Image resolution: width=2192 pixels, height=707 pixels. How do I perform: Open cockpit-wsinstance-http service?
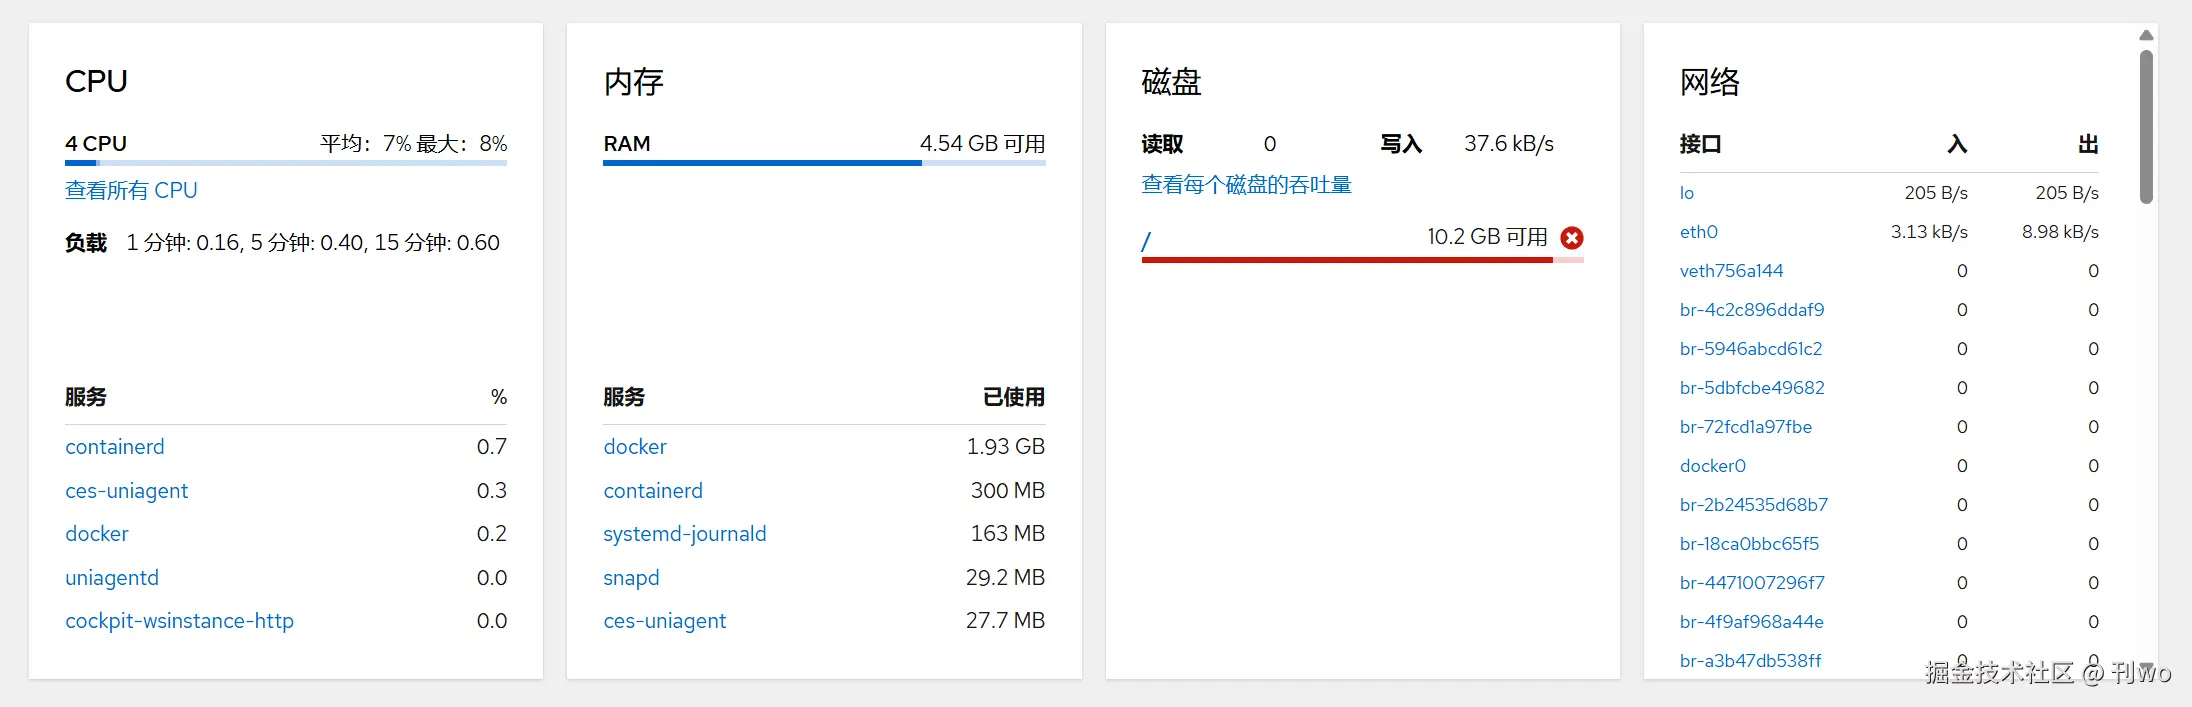click(x=180, y=621)
